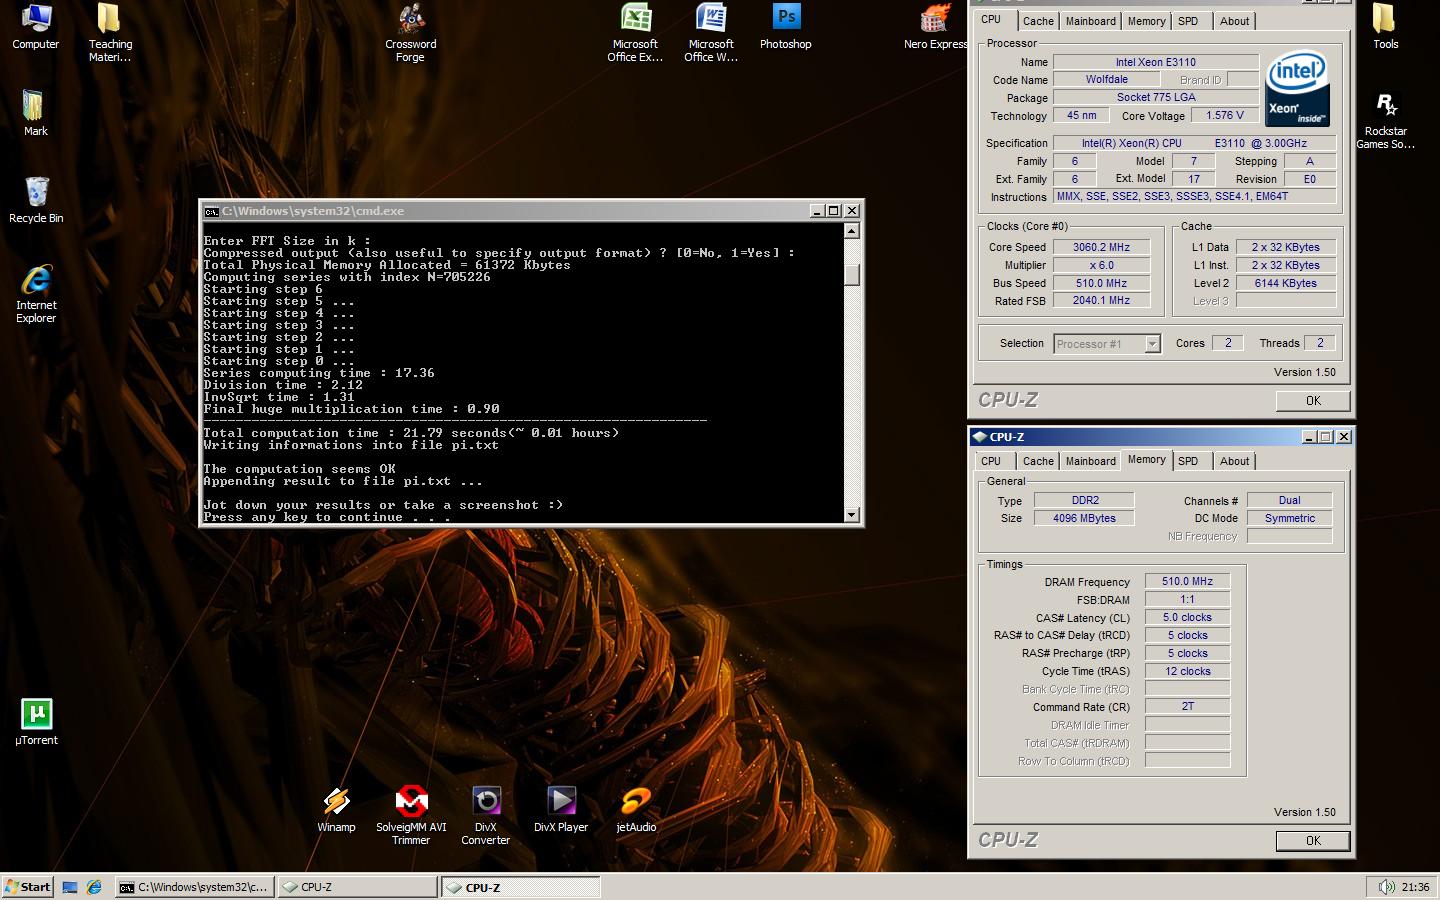Open the jetAudio desktop icon
This screenshot has width=1440, height=900.
[636, 809]
